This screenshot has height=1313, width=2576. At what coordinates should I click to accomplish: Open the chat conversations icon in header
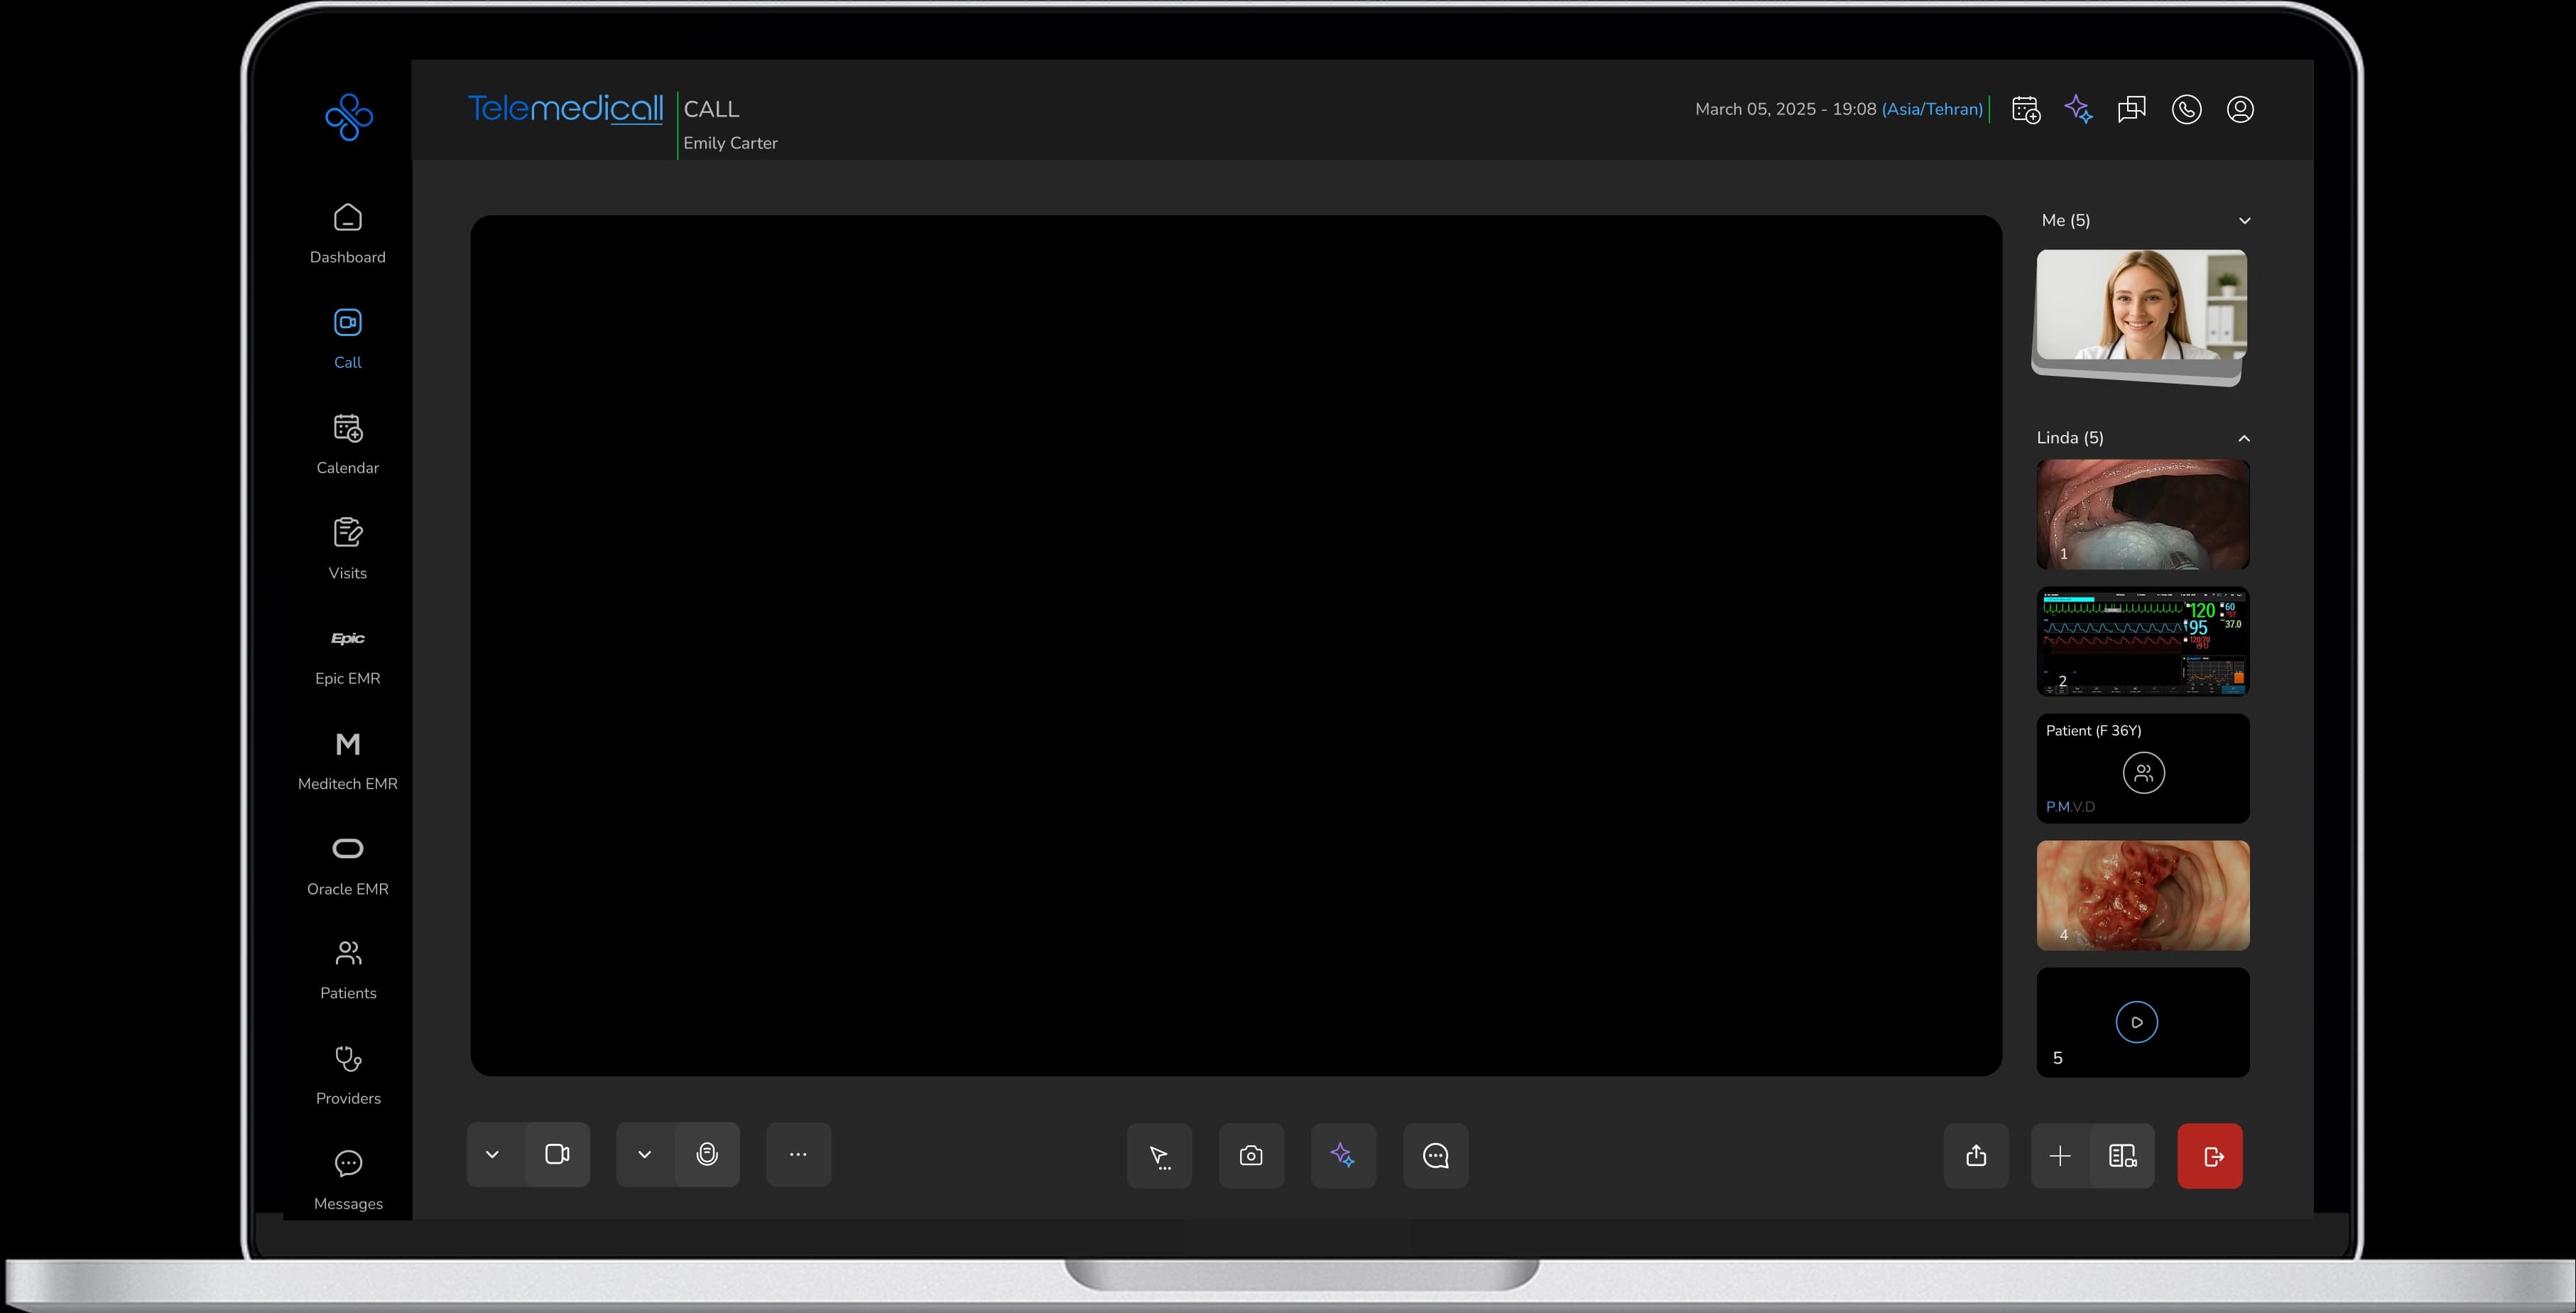pyautogui.click(x=2132, y=109)
